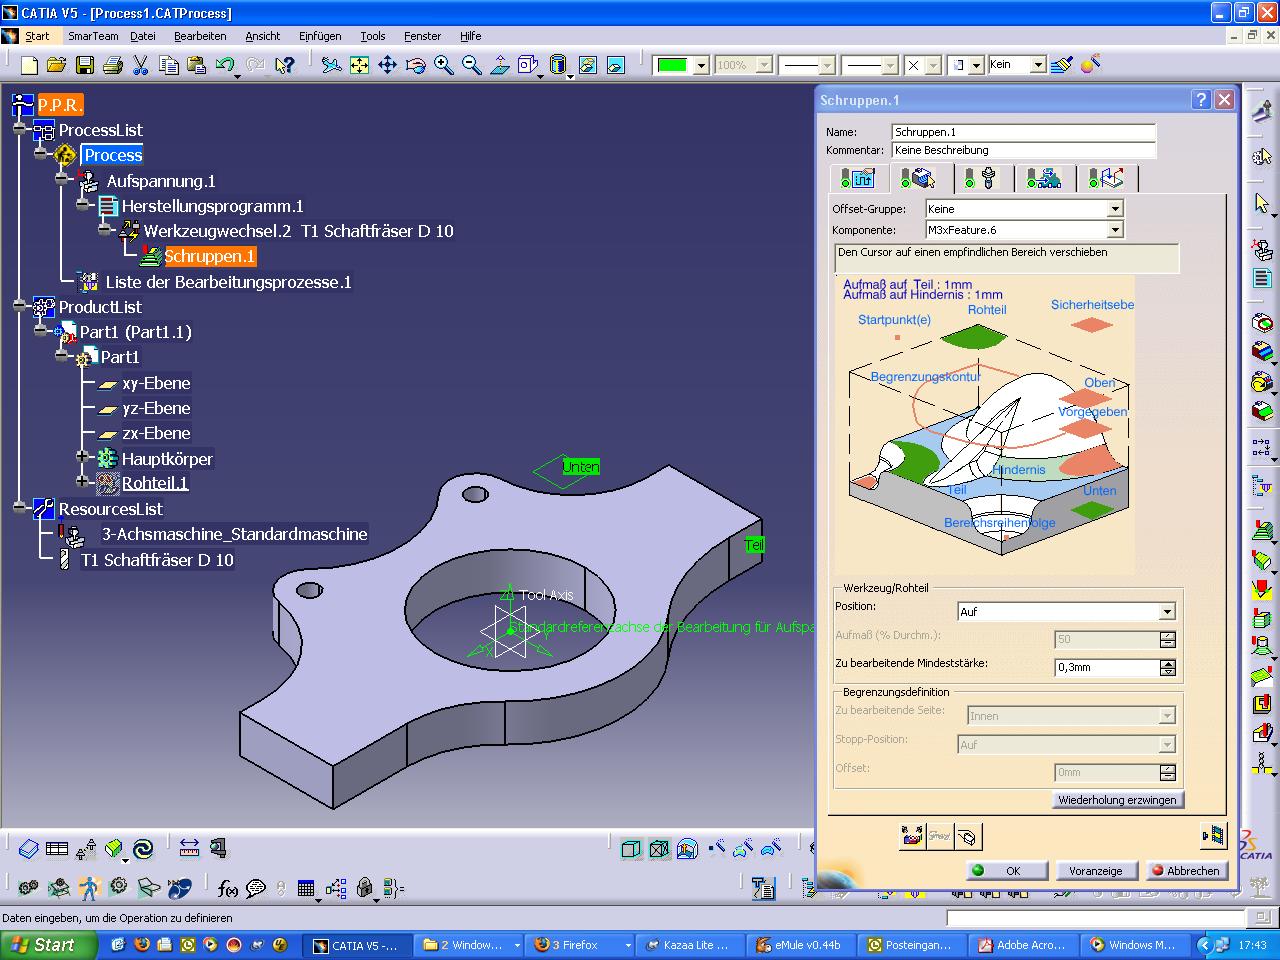Click the knowledge lock icon in bottom toolbar
The height and width of the screenshot is (960, 1280).
(x=364, y=888)
